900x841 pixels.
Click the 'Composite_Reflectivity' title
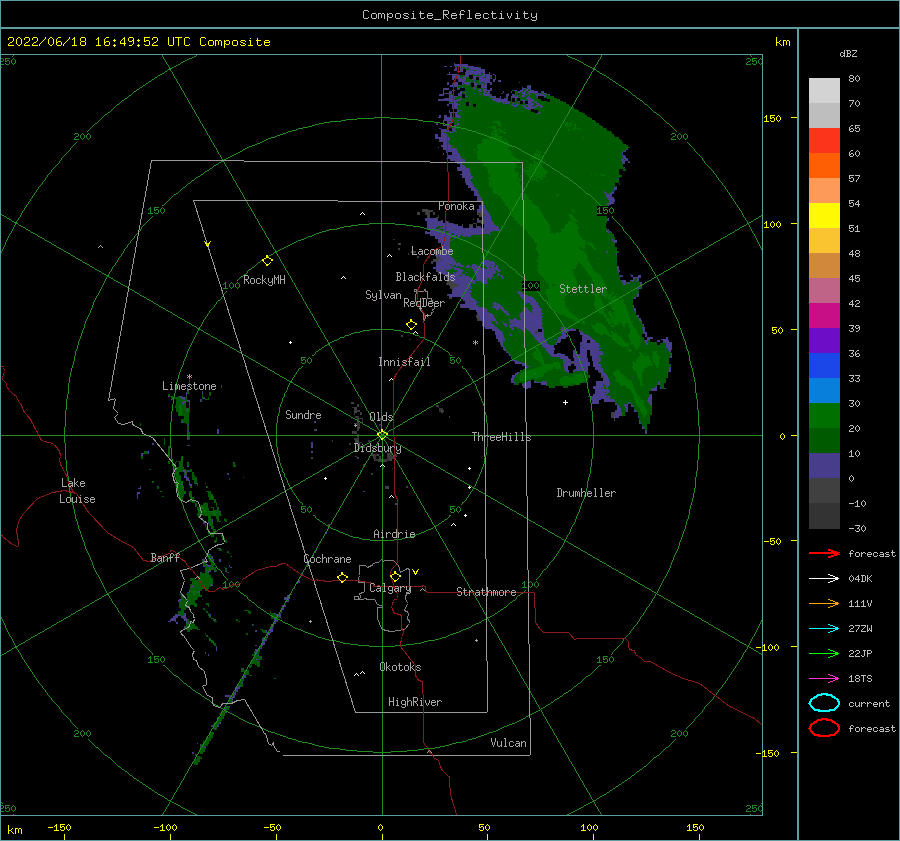pos(450,15)
